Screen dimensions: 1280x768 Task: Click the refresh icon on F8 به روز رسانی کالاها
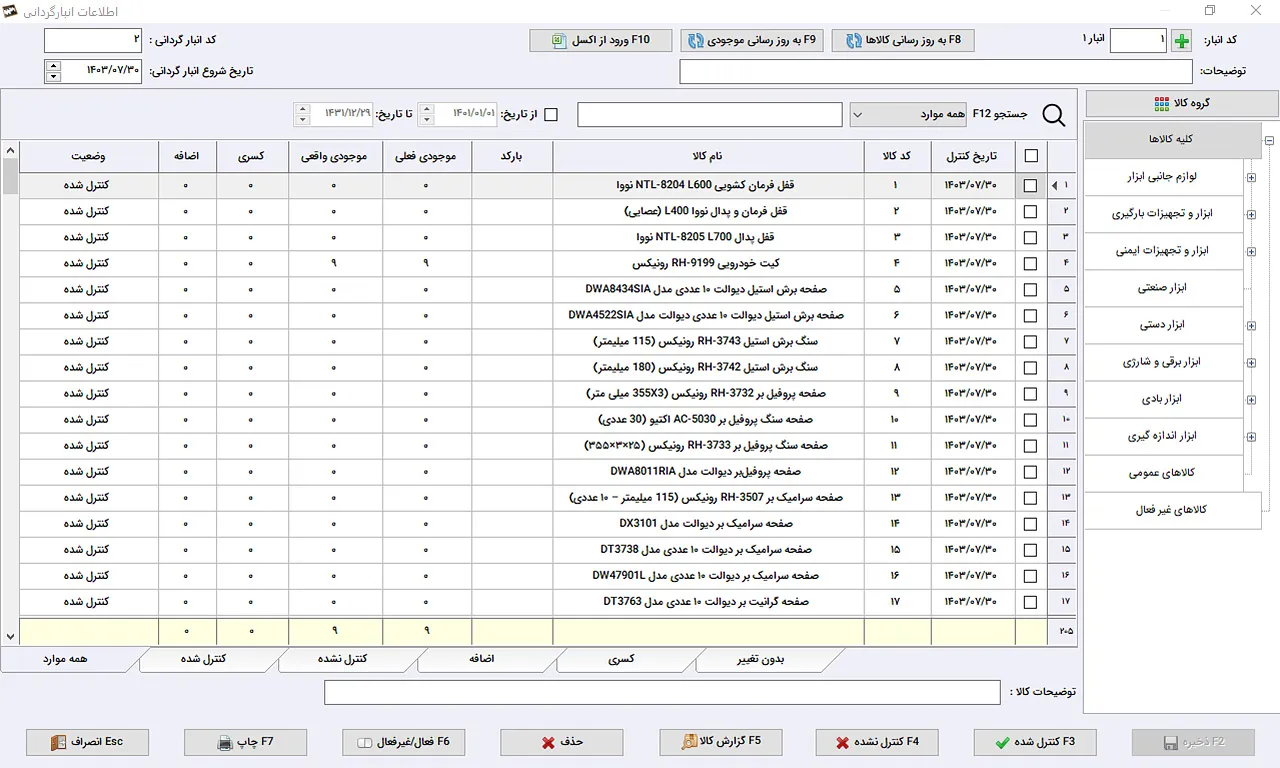(x=854, y=41)
